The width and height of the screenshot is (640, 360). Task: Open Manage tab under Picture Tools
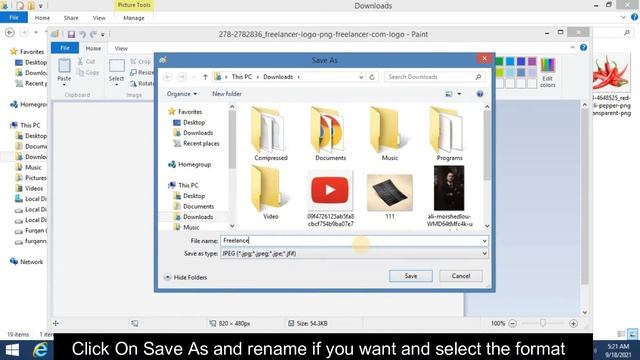click(x=134, y=18)
